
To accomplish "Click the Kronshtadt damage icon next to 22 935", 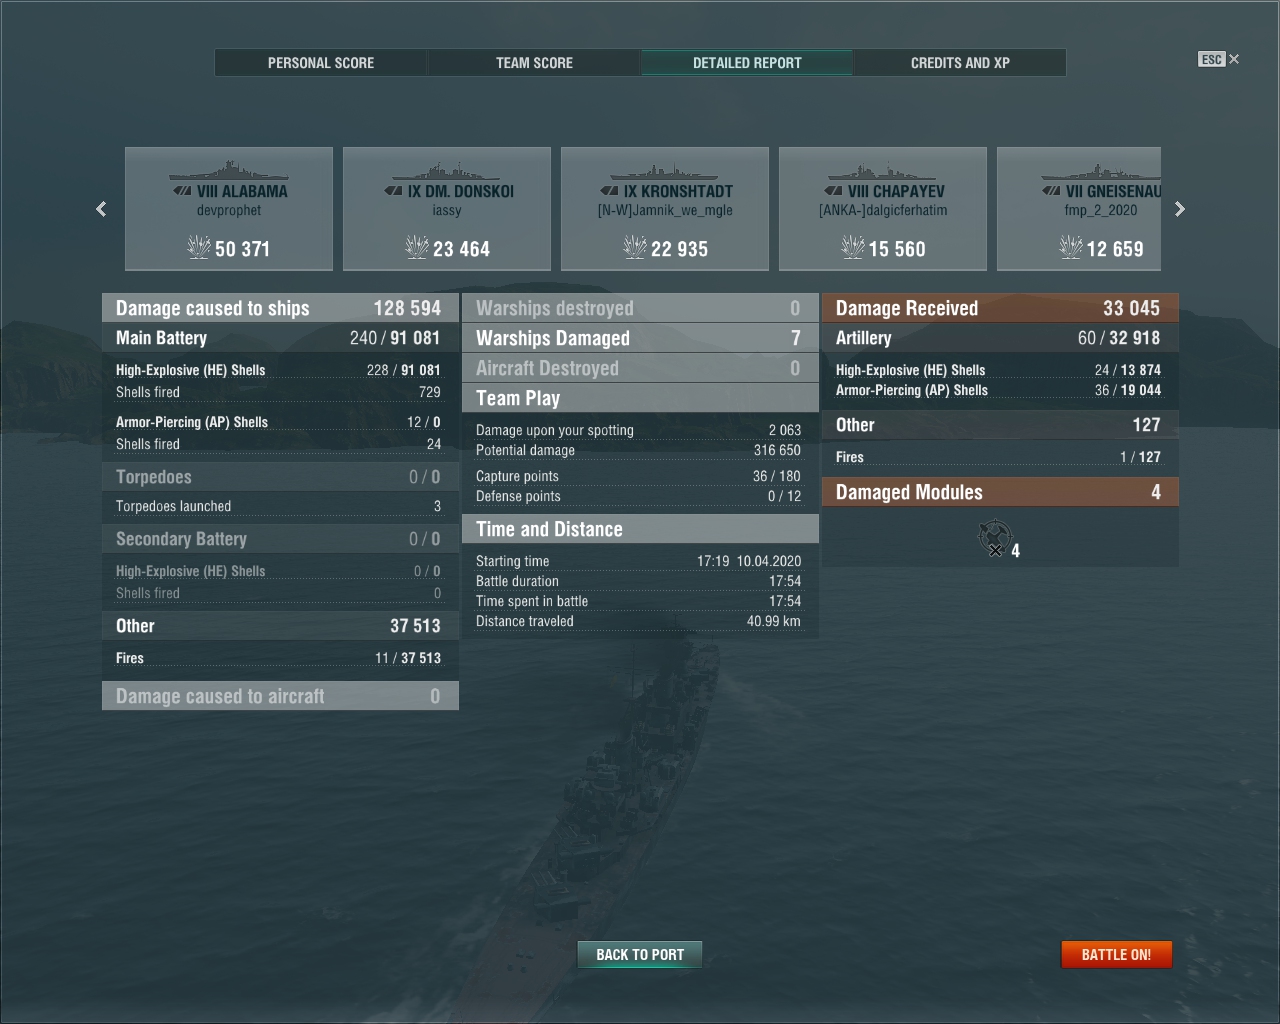I will click(635, 247).
